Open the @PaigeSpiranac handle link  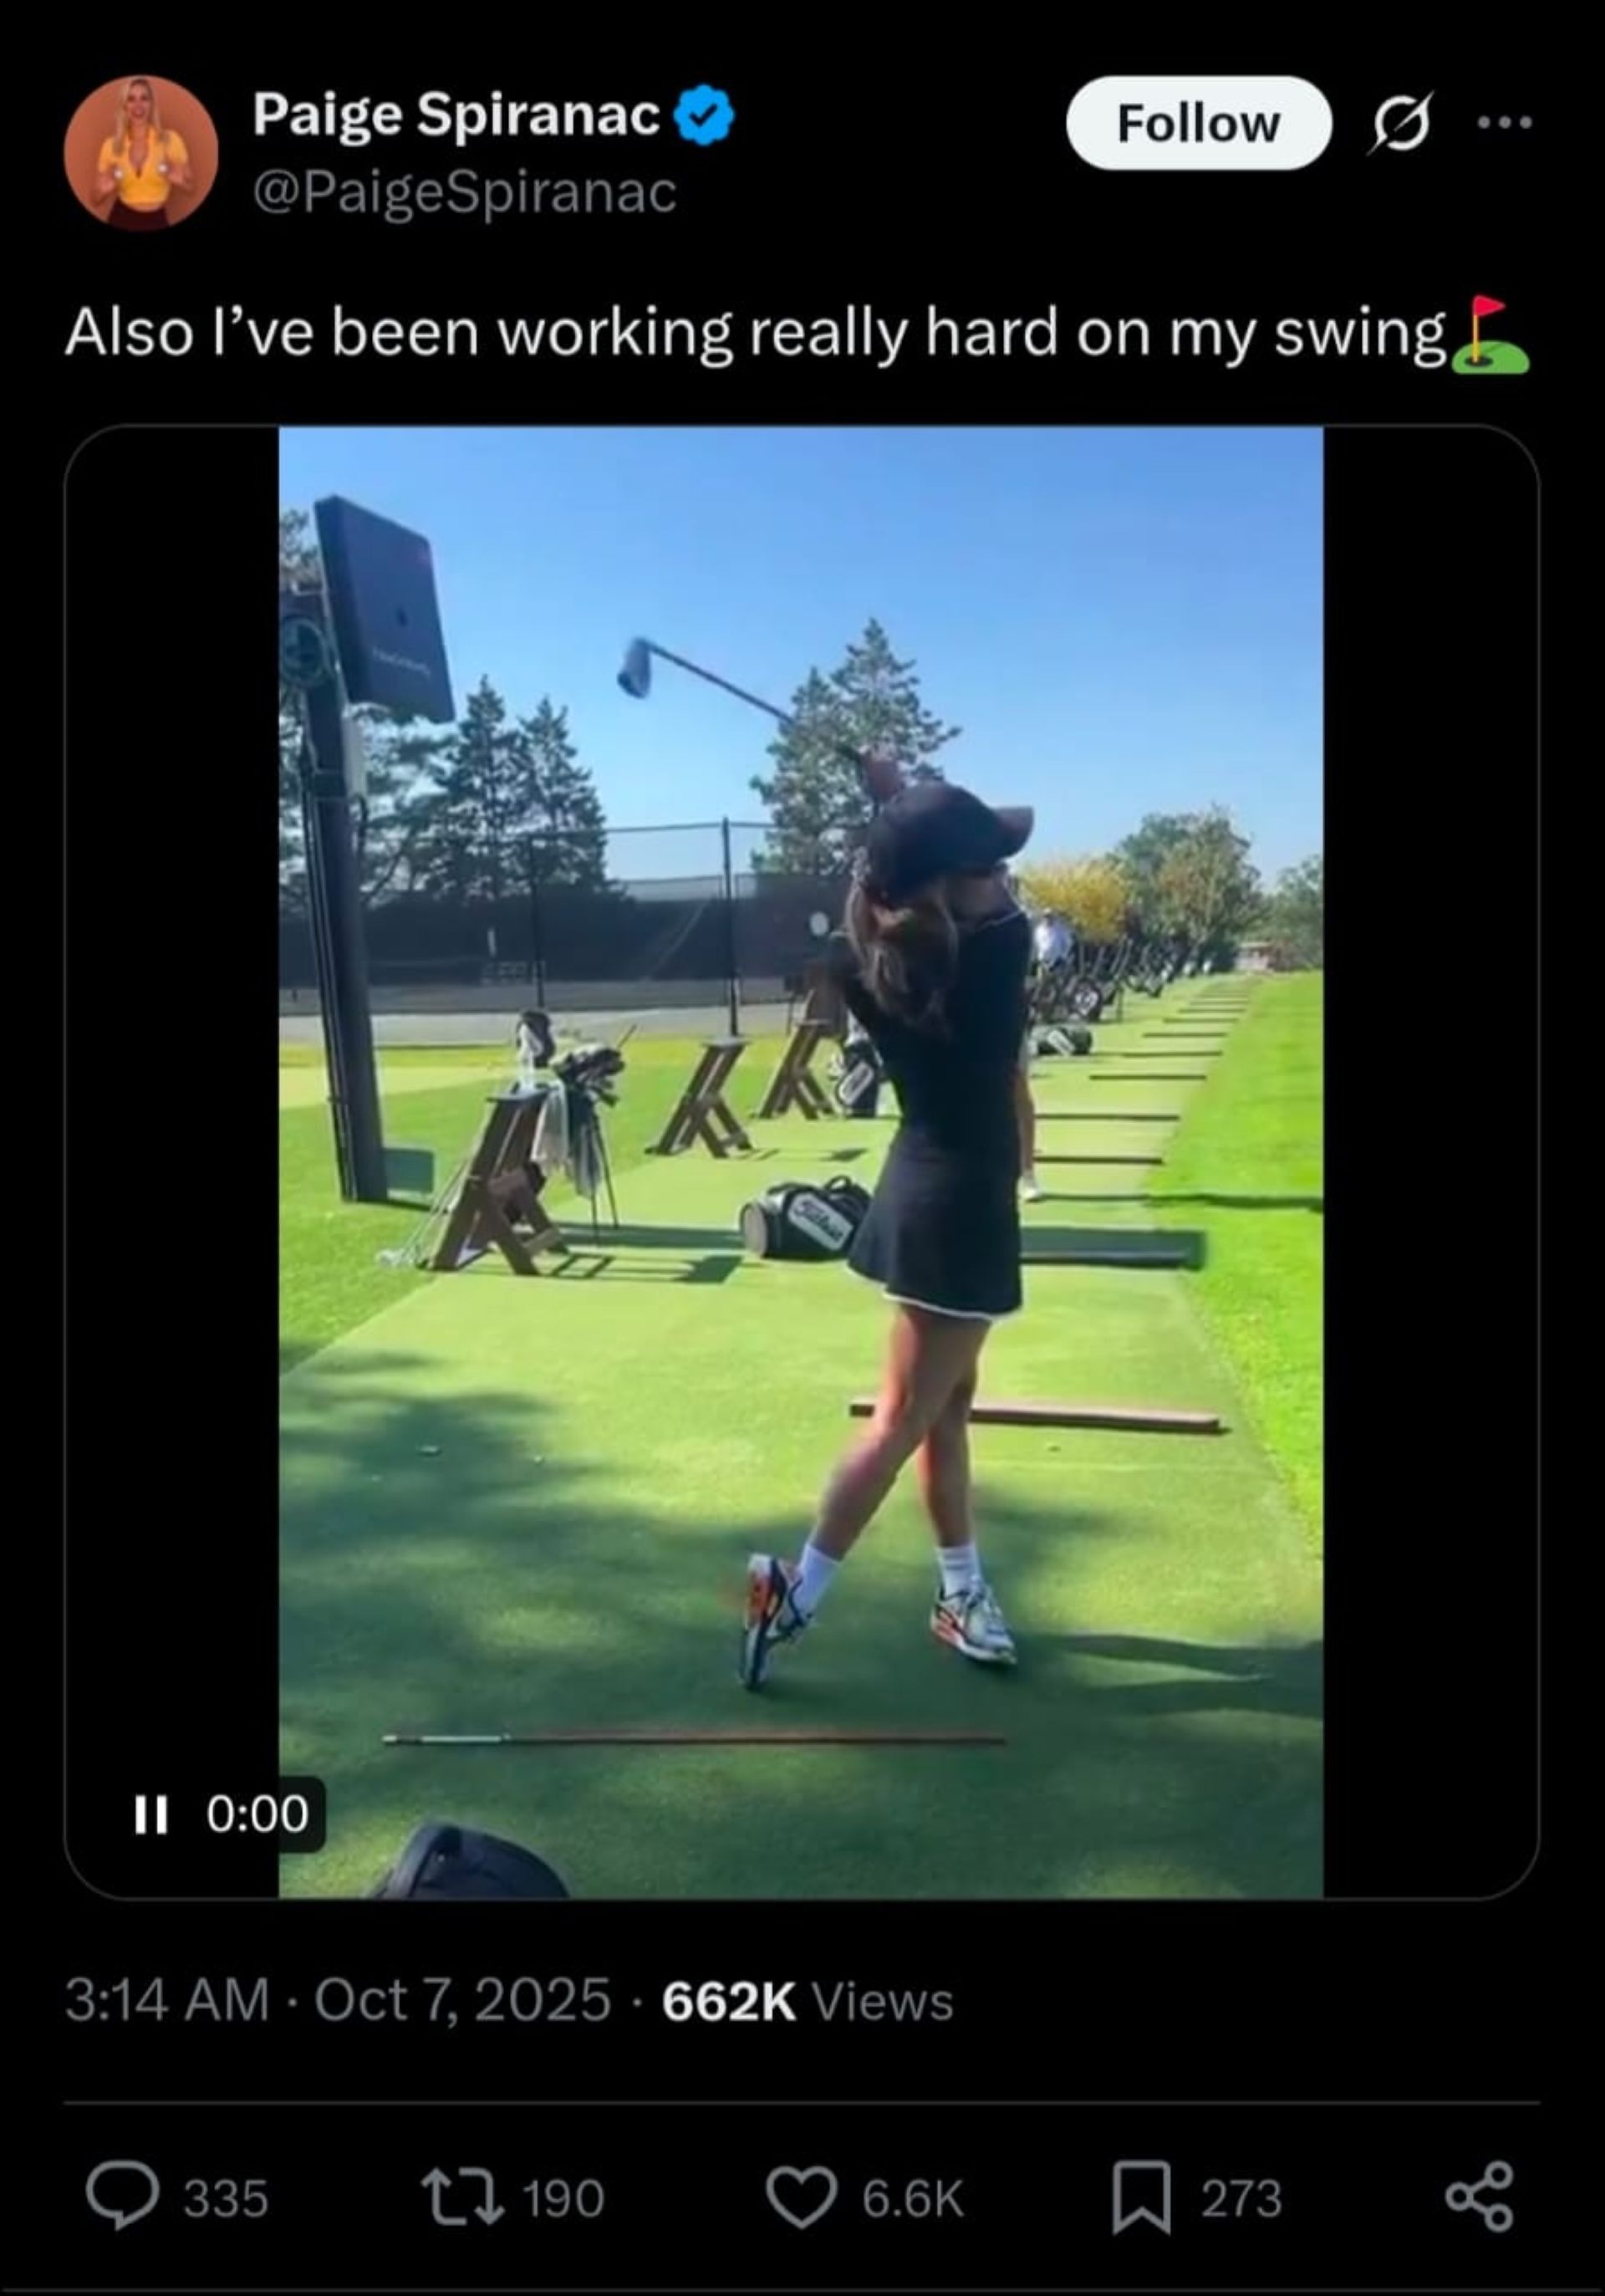click(465, 192)
